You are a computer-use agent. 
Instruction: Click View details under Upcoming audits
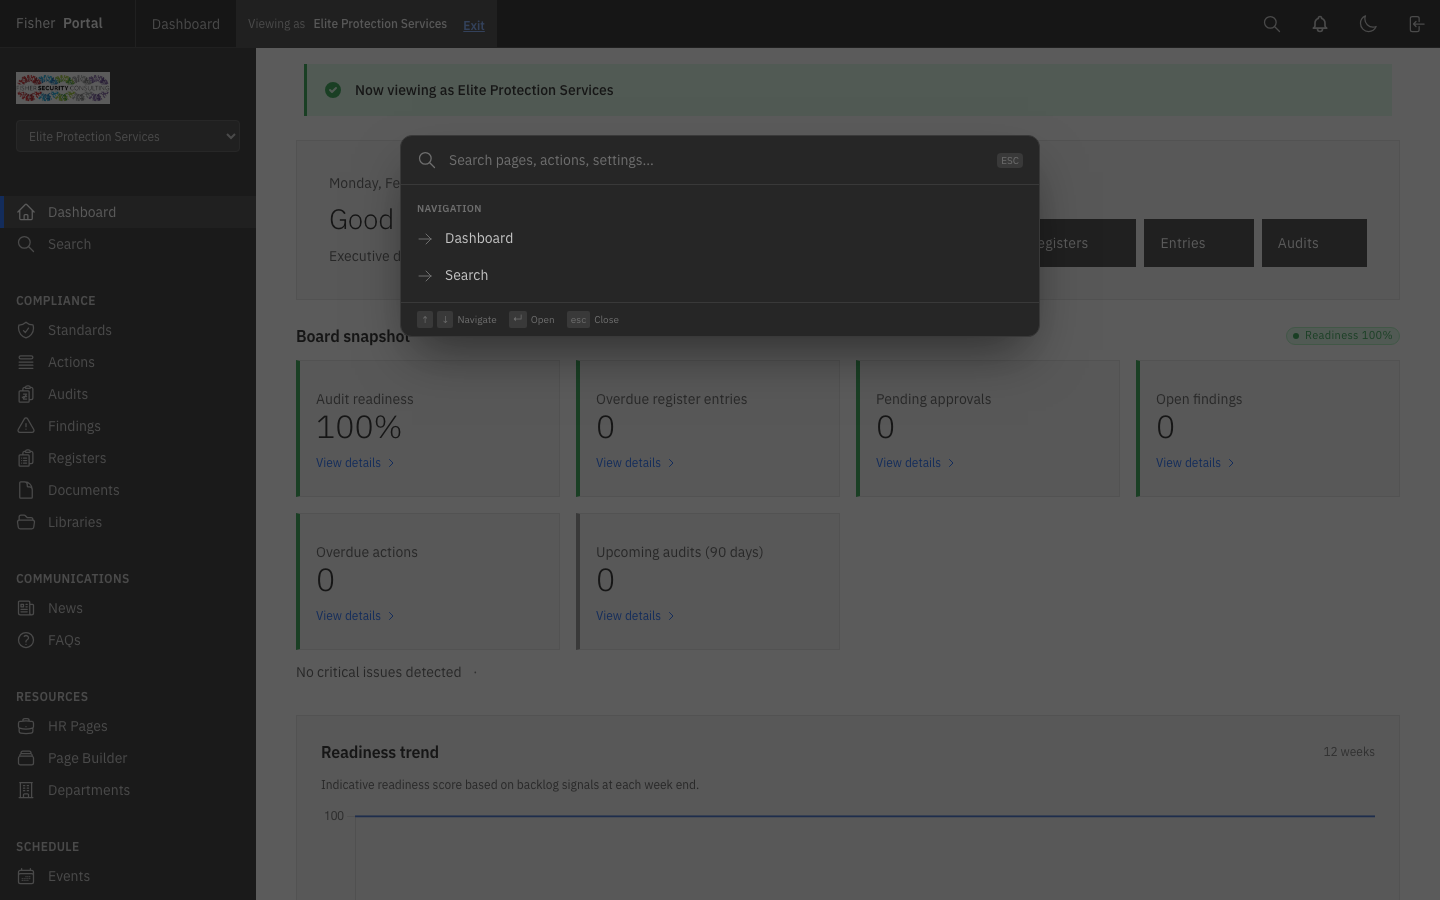(635, 616)
